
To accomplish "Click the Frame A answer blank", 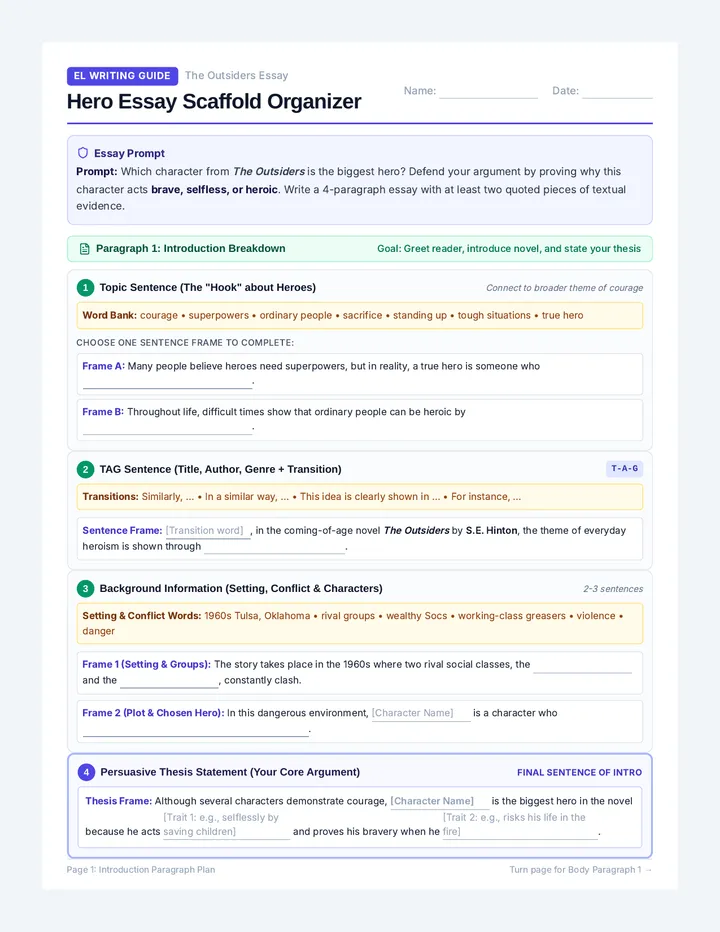I will pyautogui.click(x=167, y=382).
